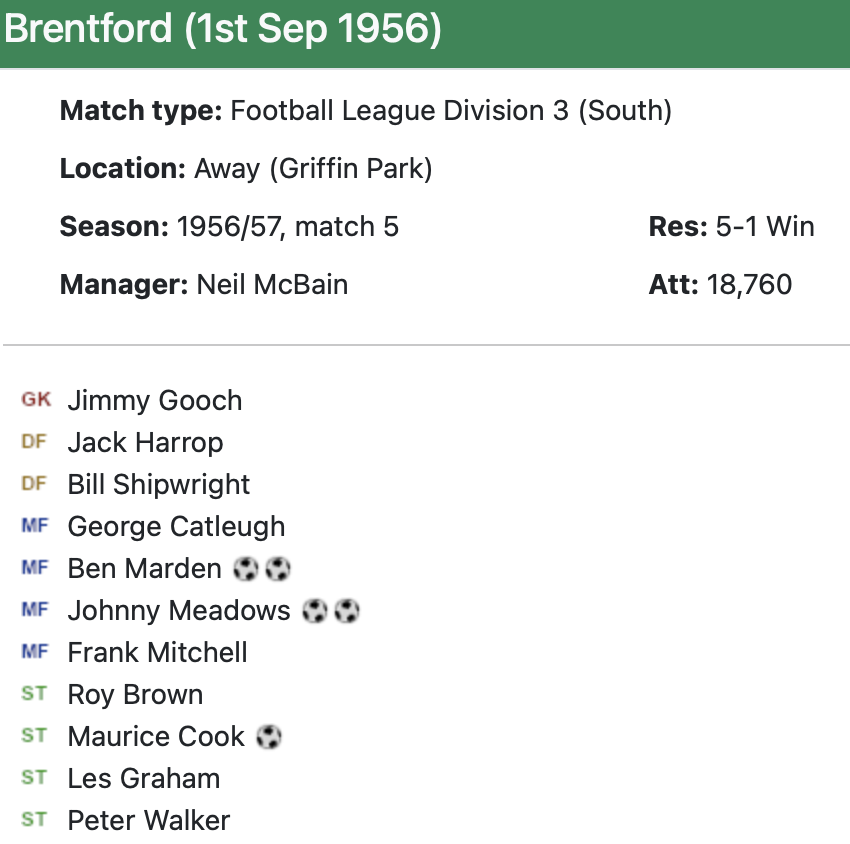Click the DF icon next to Bill Shipwright
850x844 pixels.
tap(34, 484)
